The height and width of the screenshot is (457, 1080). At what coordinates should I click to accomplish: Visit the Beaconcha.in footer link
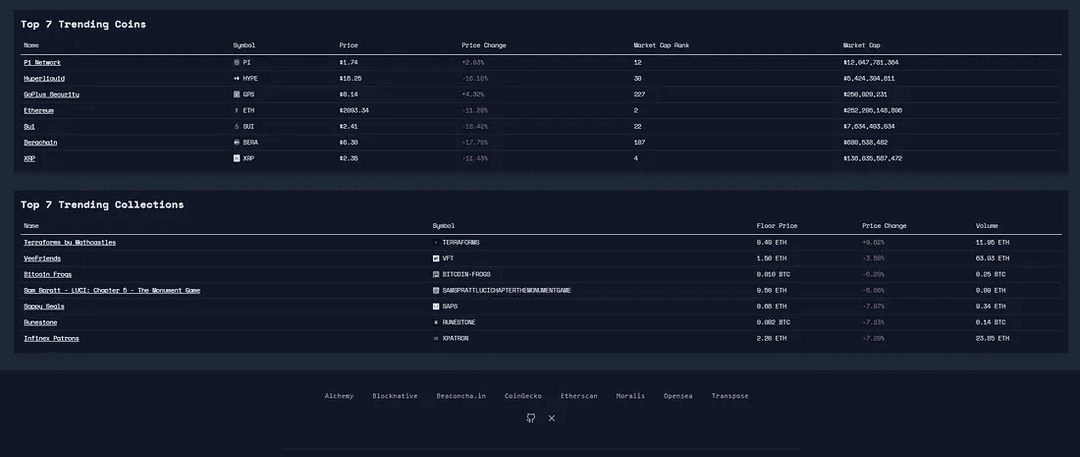[461, 396]
